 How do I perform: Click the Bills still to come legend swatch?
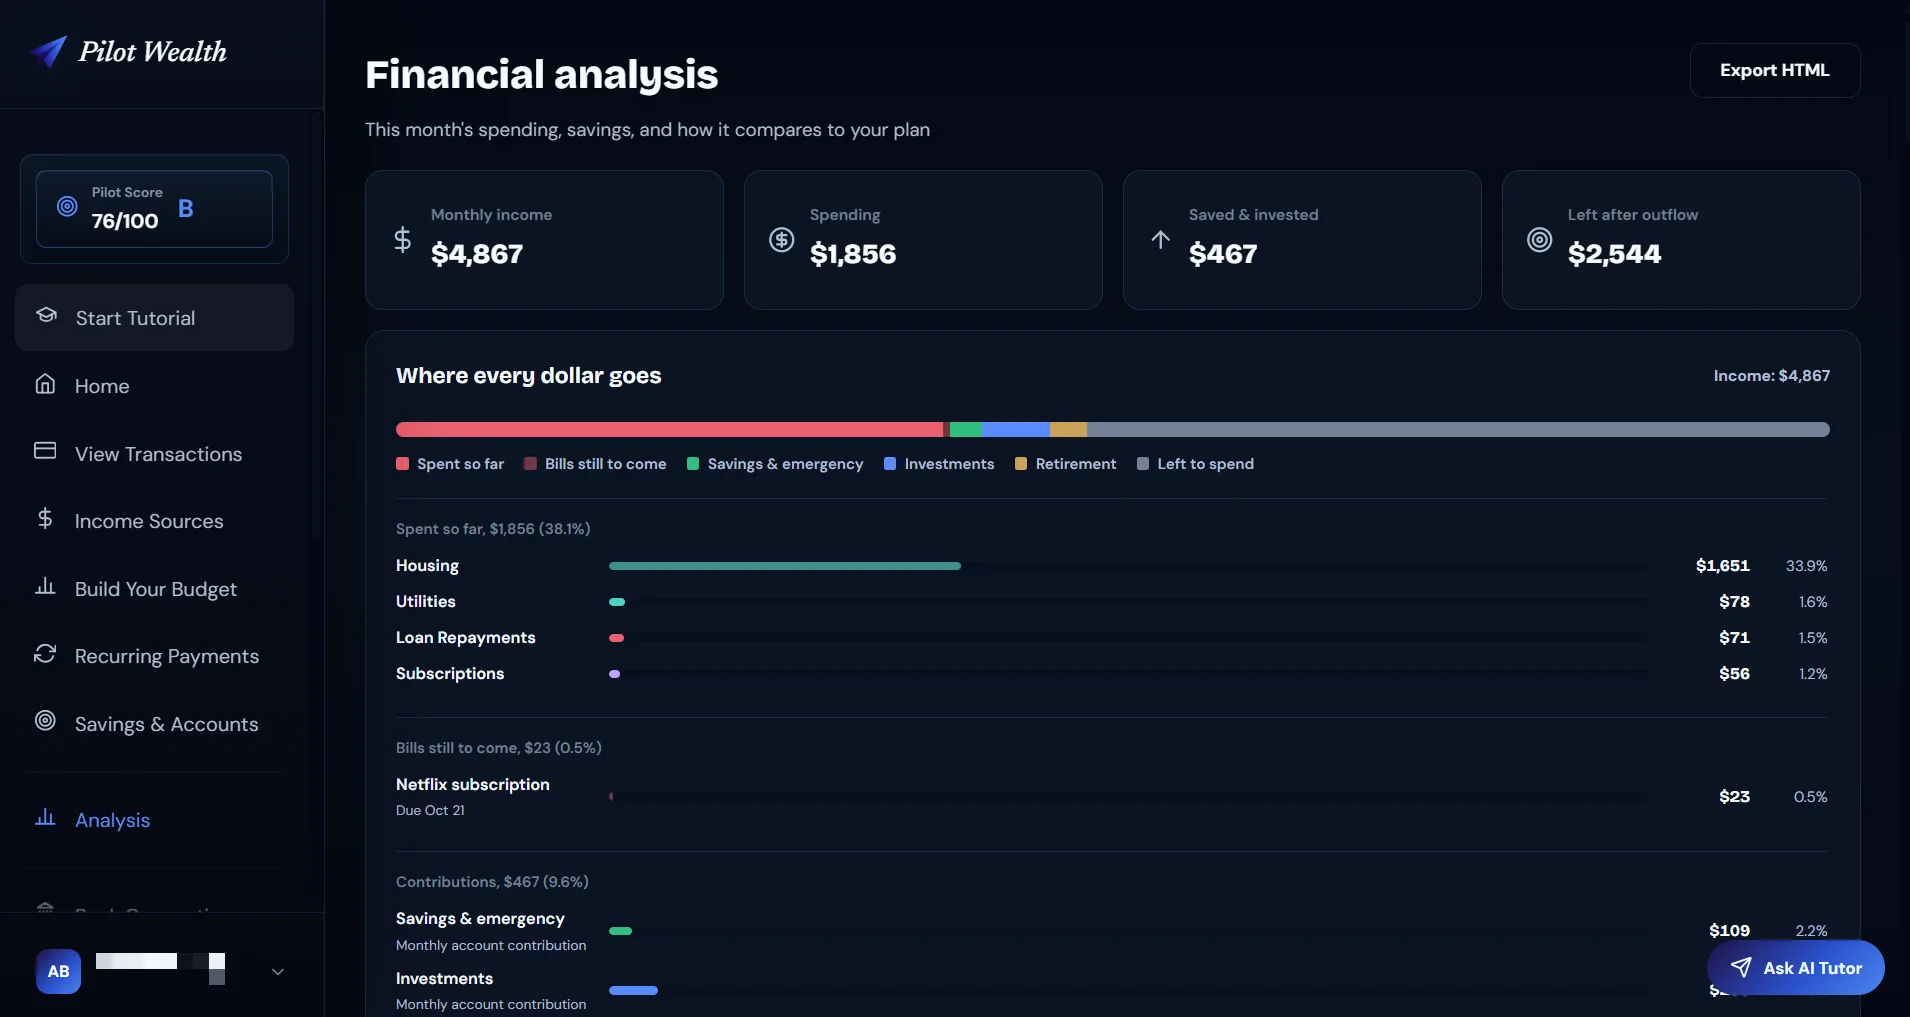coord(530,464)
